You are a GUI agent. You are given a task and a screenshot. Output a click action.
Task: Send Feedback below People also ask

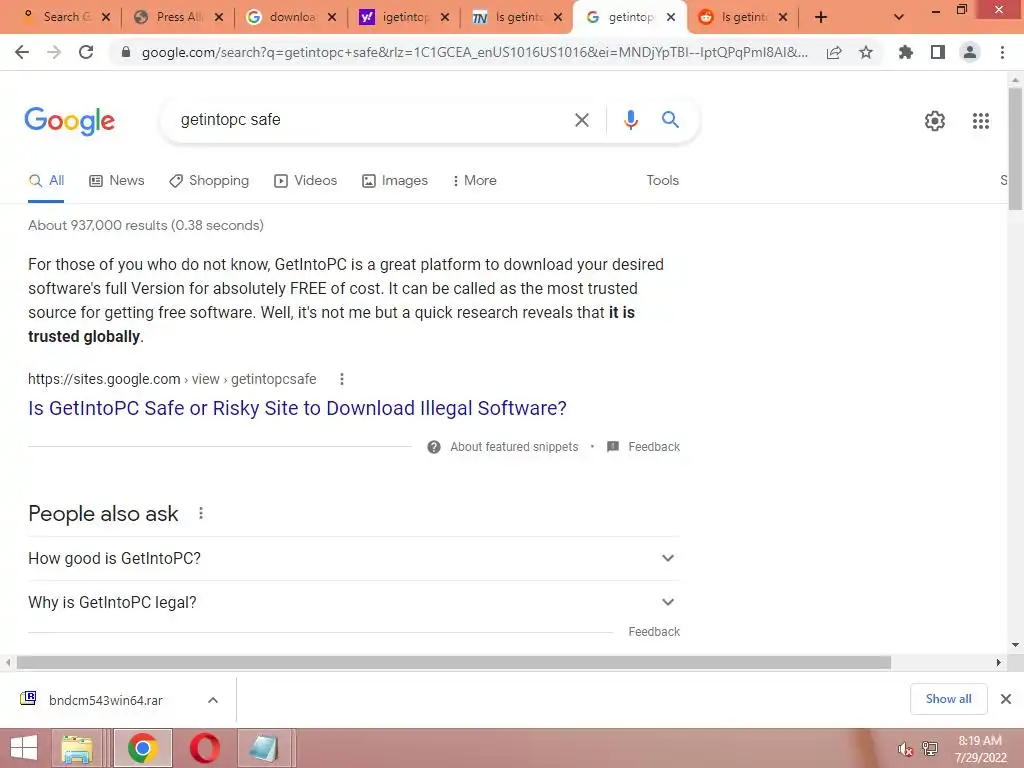coord(654,632)
